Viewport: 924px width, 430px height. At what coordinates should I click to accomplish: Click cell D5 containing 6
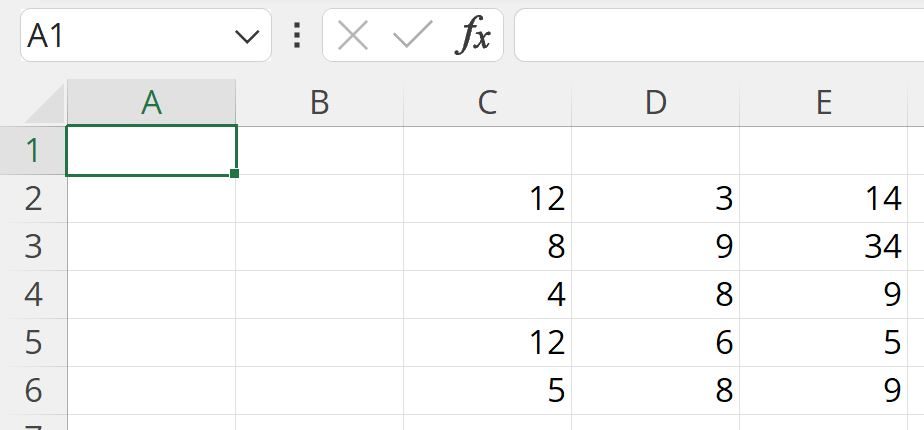tap(655, 342)
